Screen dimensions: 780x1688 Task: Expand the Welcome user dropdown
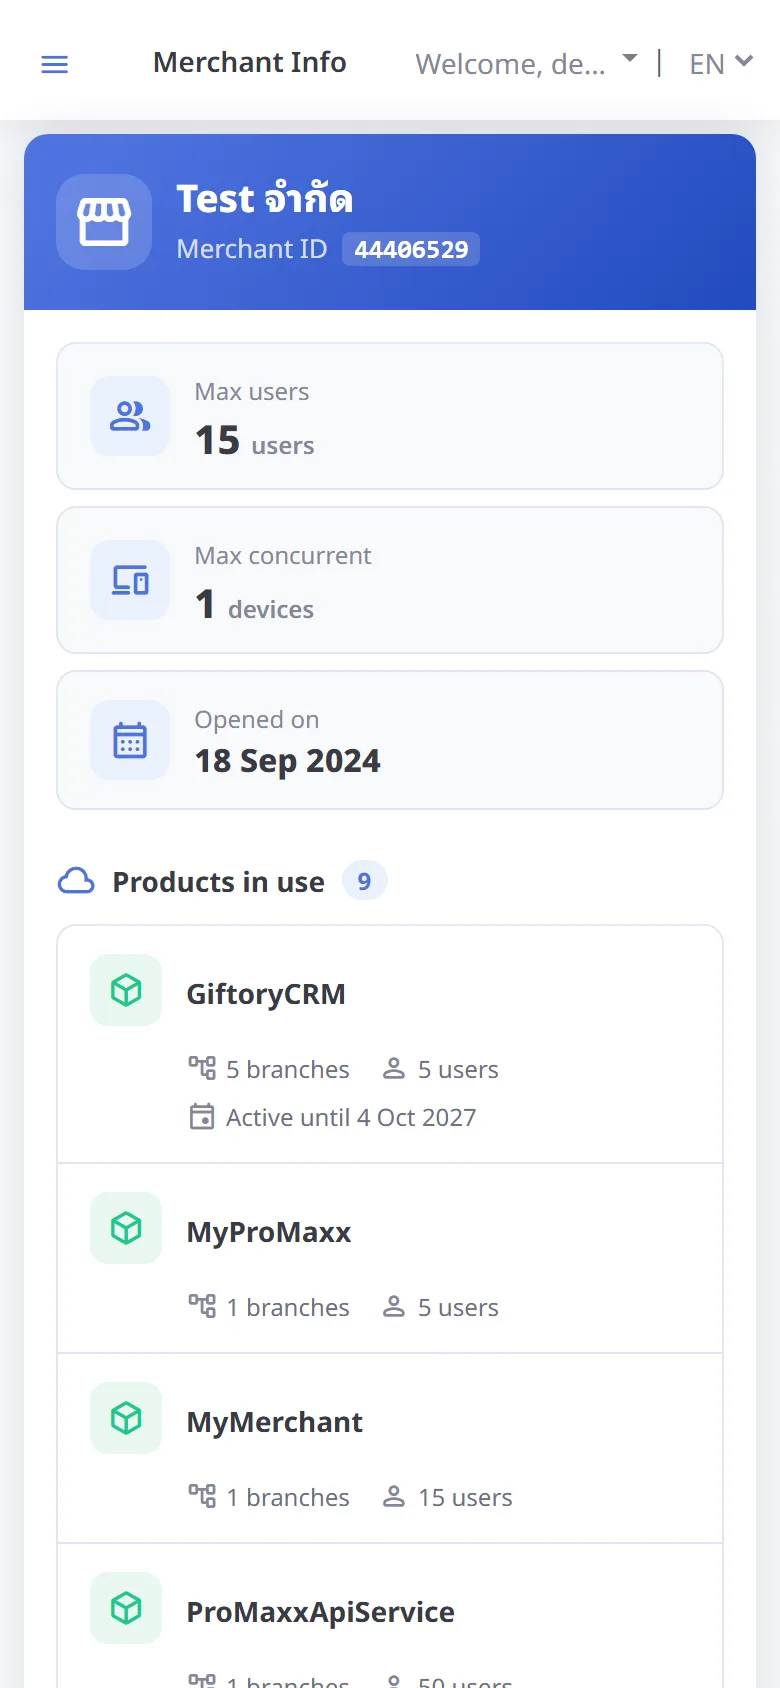point(526,64)
